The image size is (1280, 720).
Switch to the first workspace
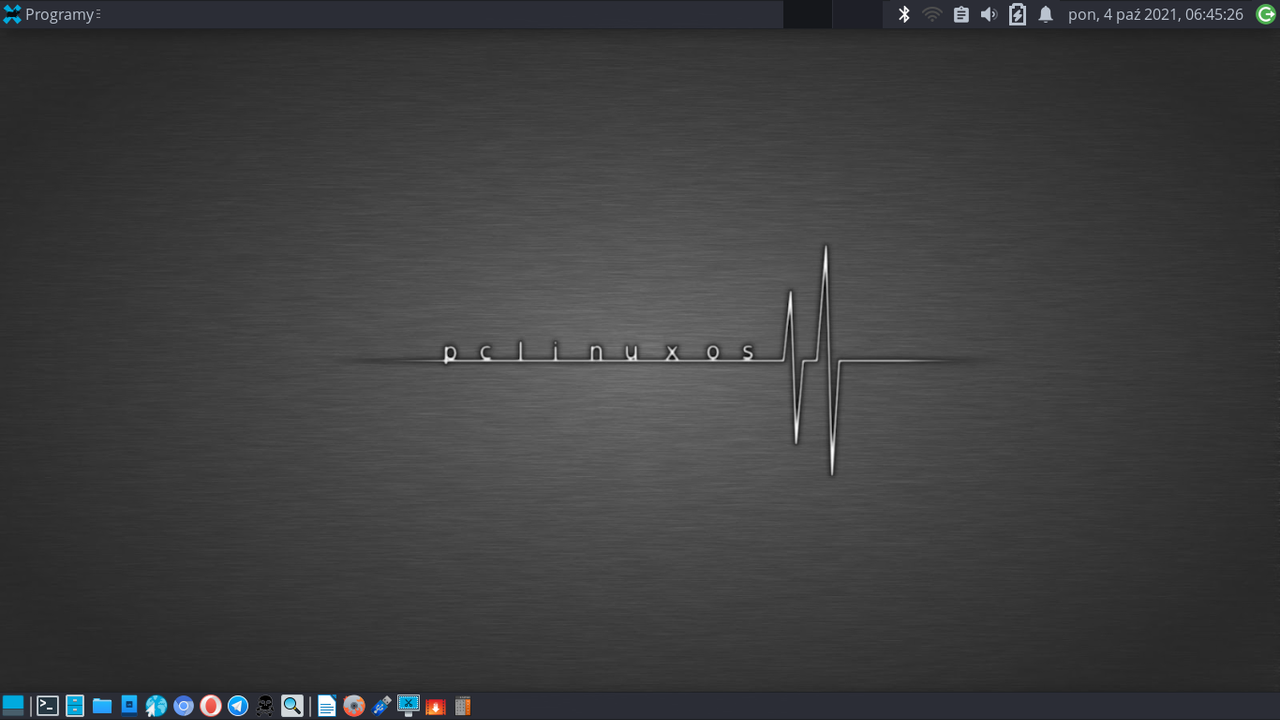pyautogui.click(x=807, y=14)
